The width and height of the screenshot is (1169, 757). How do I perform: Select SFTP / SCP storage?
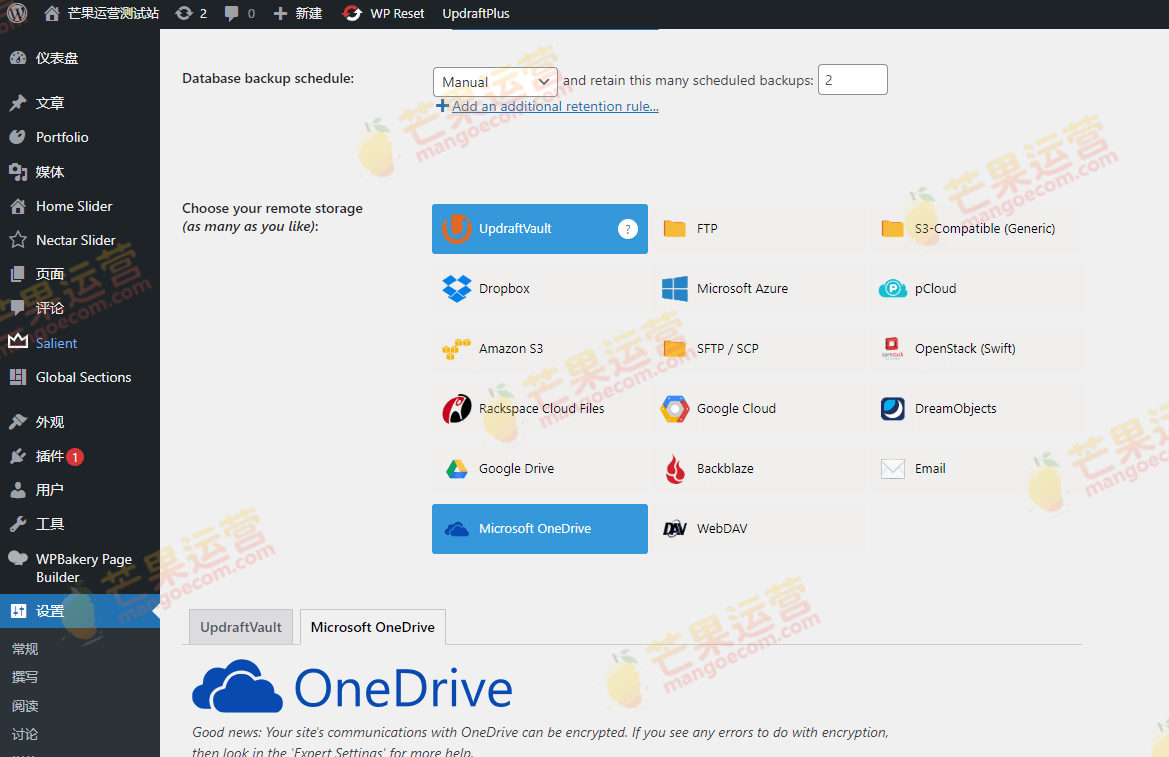[757, 348]
